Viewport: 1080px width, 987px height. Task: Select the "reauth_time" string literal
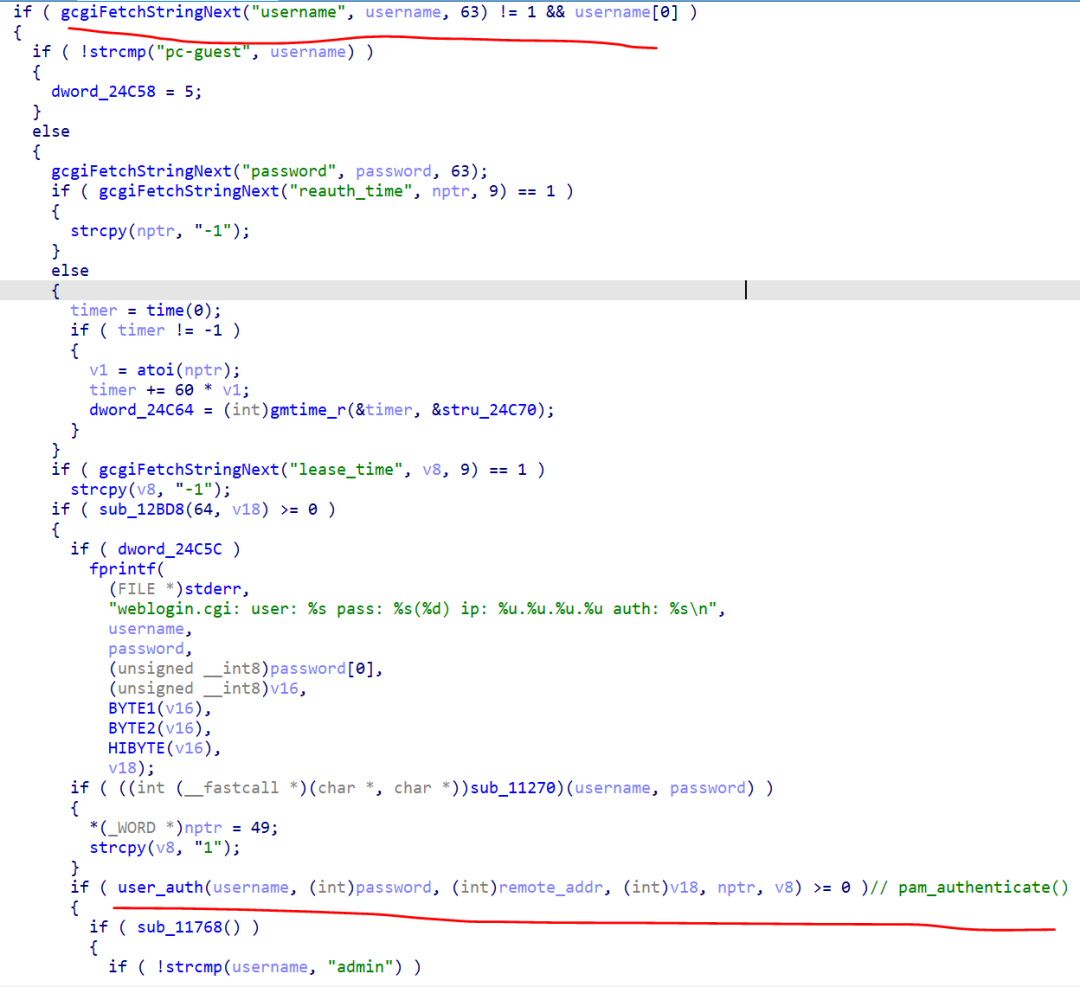pyautogui.click(x=350, y=191)
